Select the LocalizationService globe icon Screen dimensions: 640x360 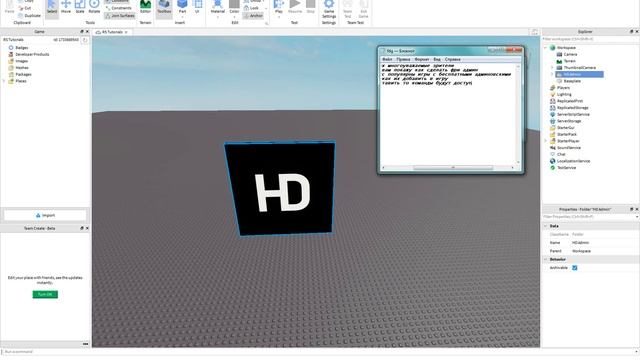point(553,161)
